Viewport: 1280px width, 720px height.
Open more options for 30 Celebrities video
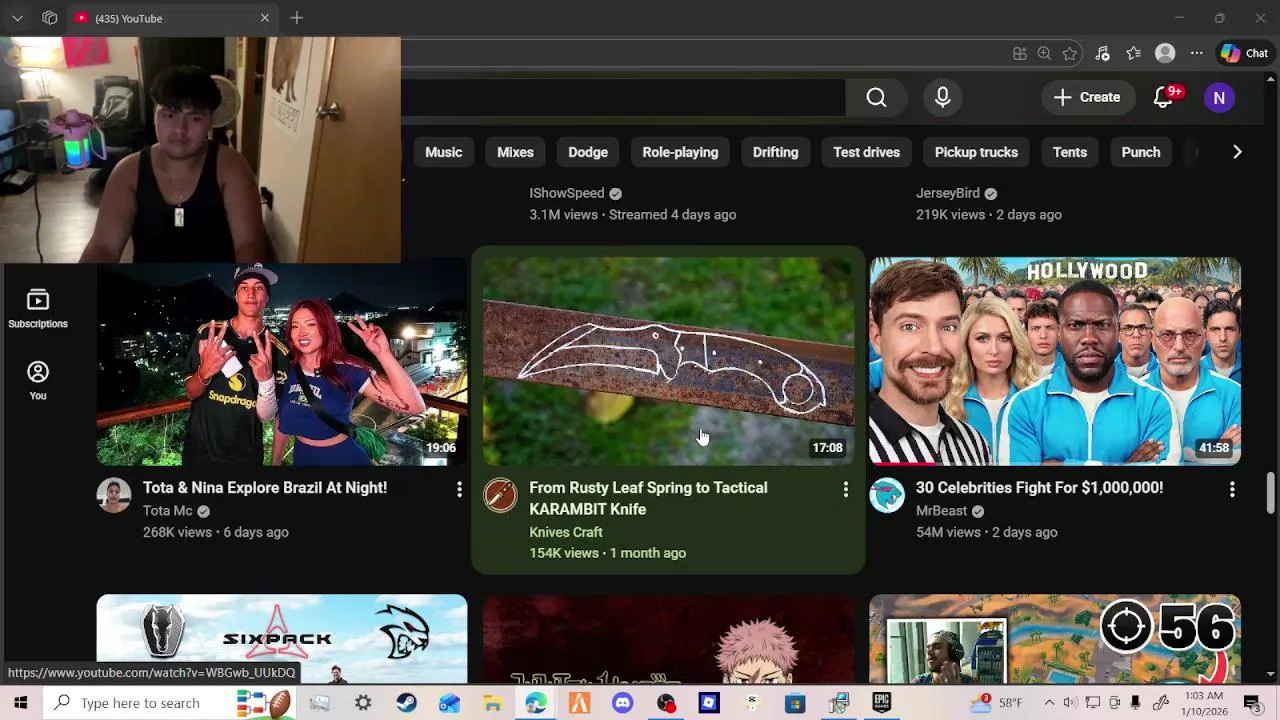(x=1231, y=489)
